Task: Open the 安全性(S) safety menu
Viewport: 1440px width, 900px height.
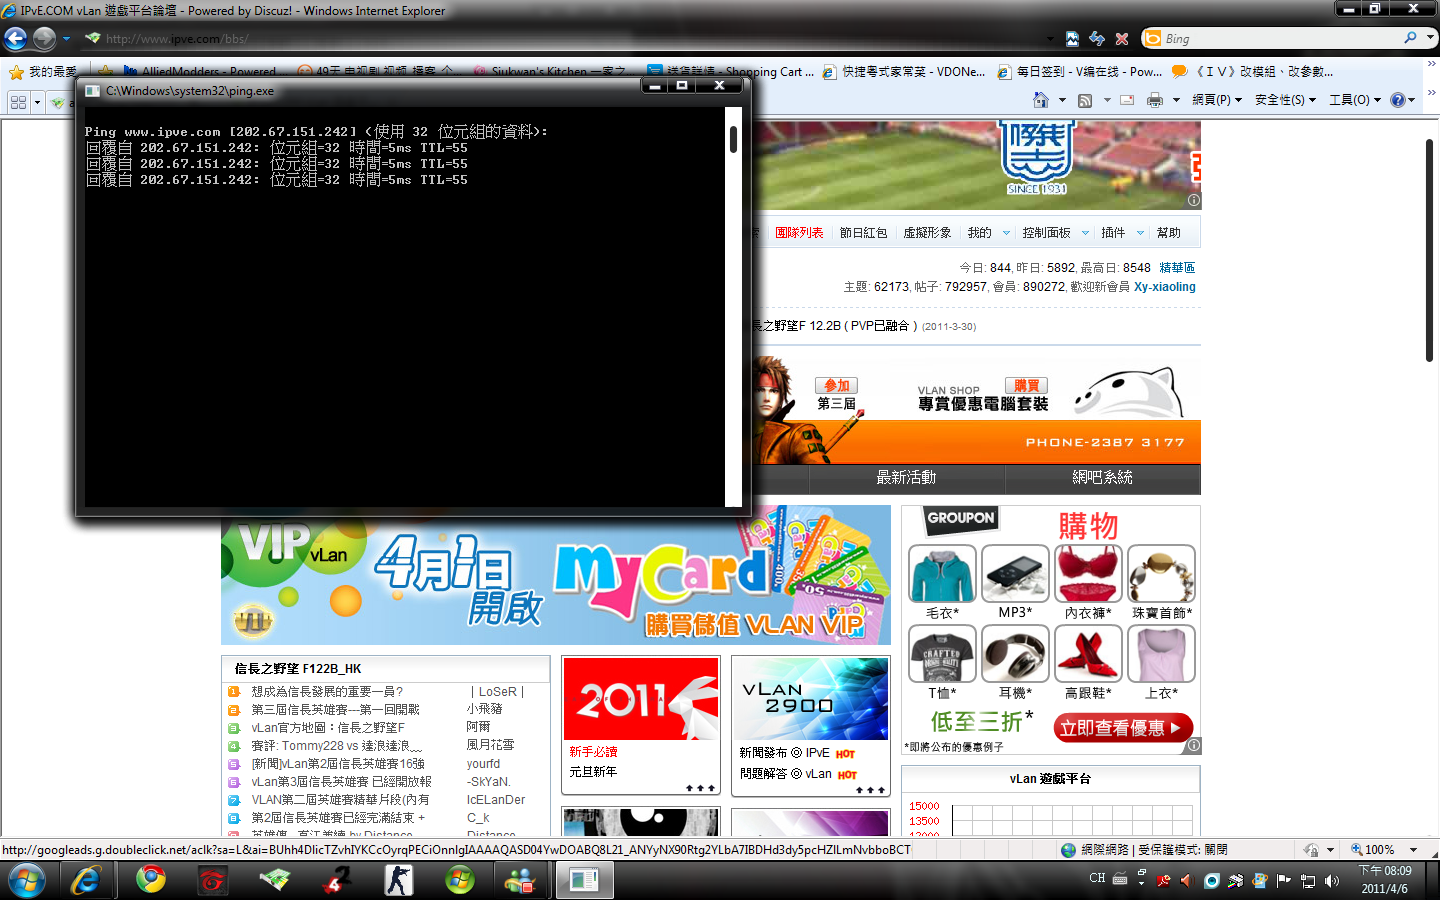Action: pos(1285,100)
